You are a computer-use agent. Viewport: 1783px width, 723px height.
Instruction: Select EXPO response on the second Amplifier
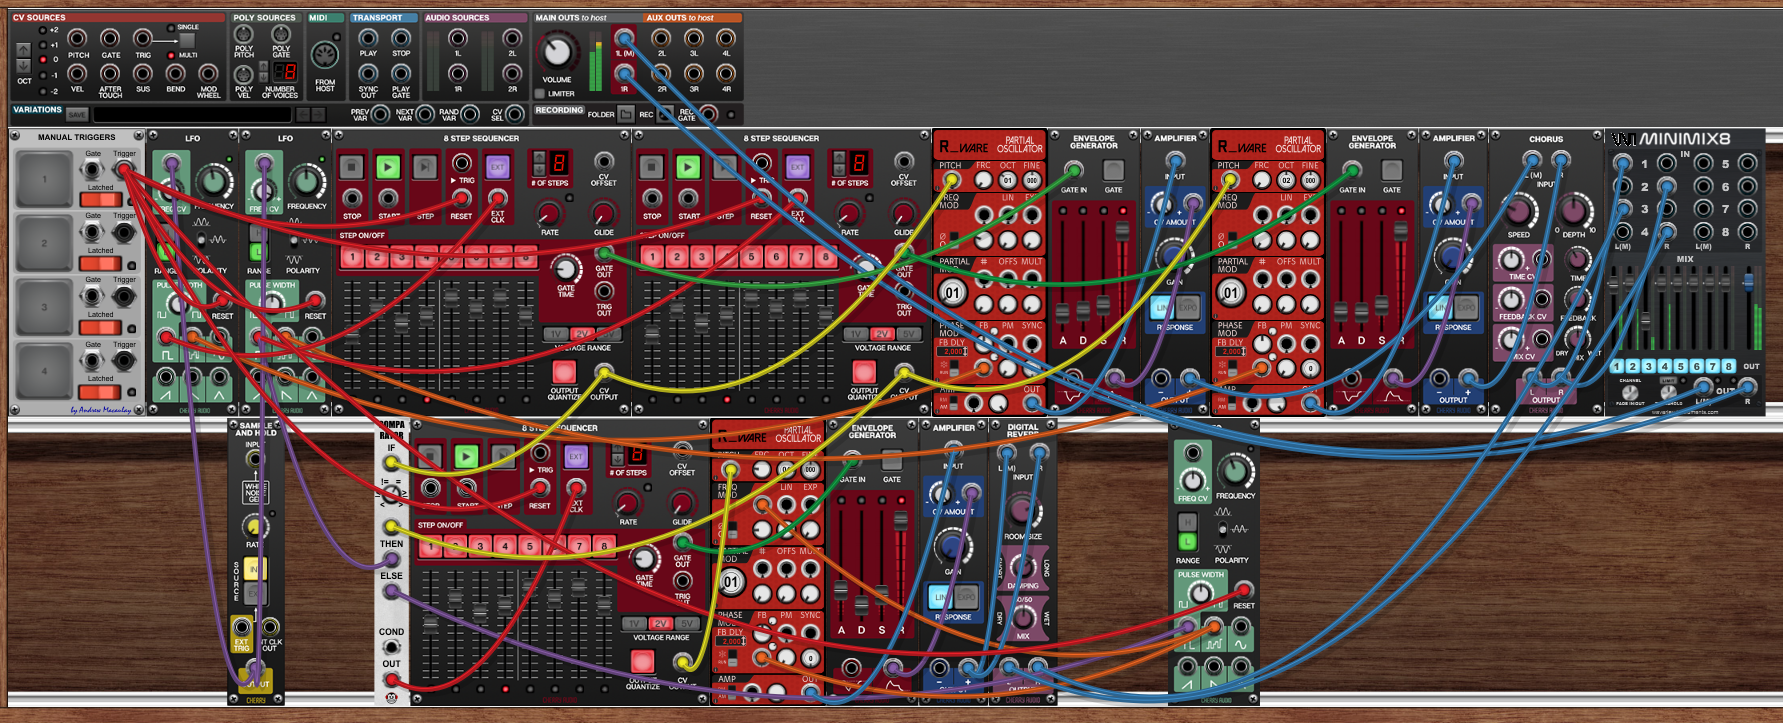point(1465,308)
